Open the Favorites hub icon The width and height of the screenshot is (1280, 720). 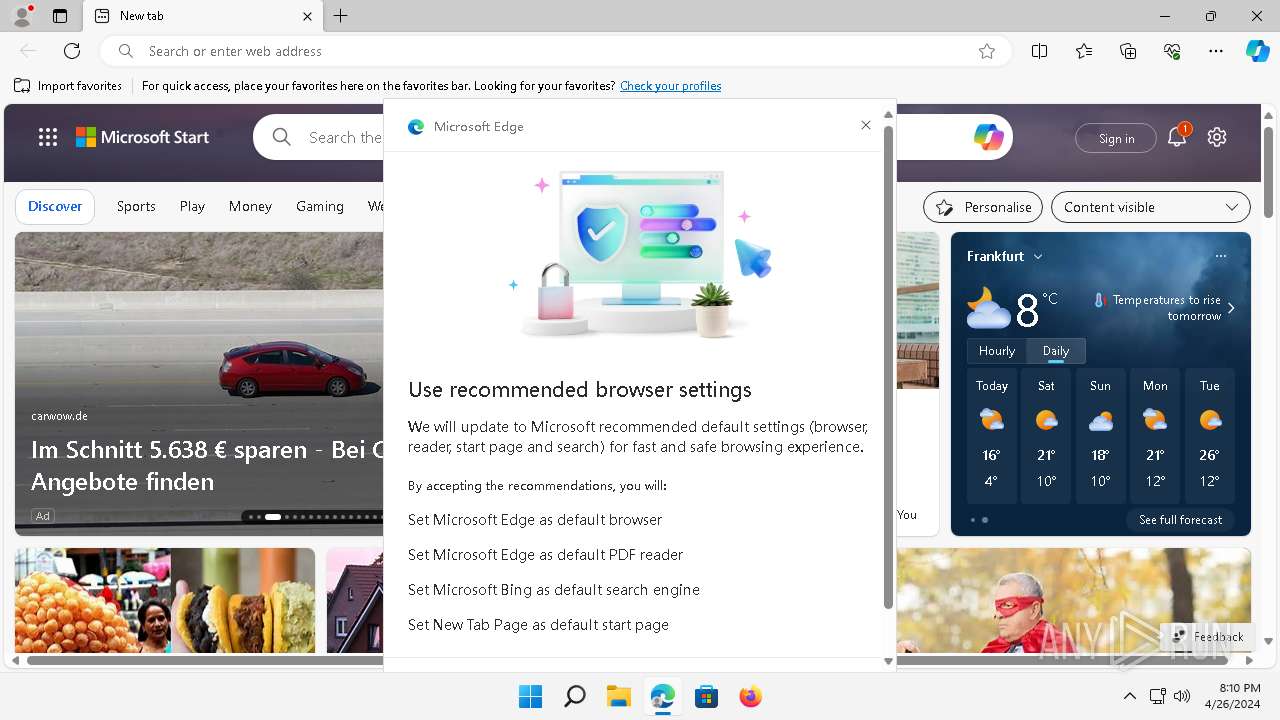(1084, 51)
